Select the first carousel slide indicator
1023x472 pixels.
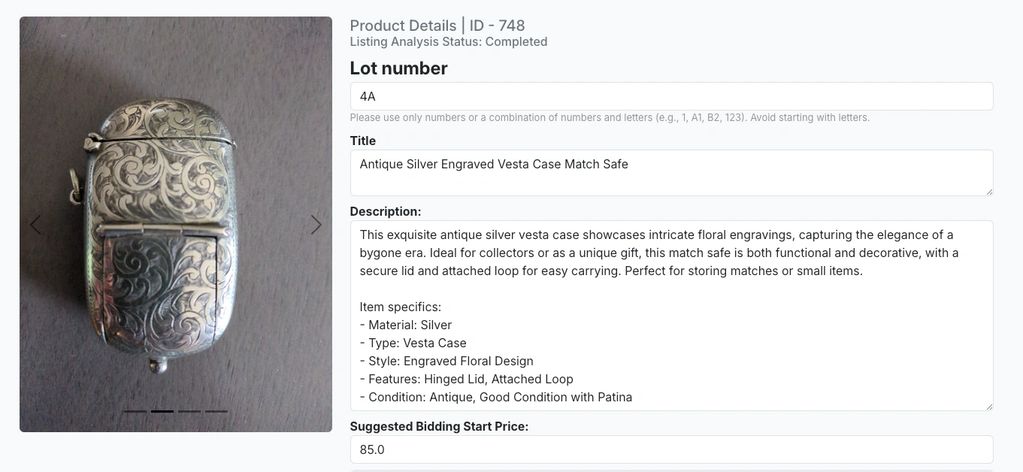(135, 411)
